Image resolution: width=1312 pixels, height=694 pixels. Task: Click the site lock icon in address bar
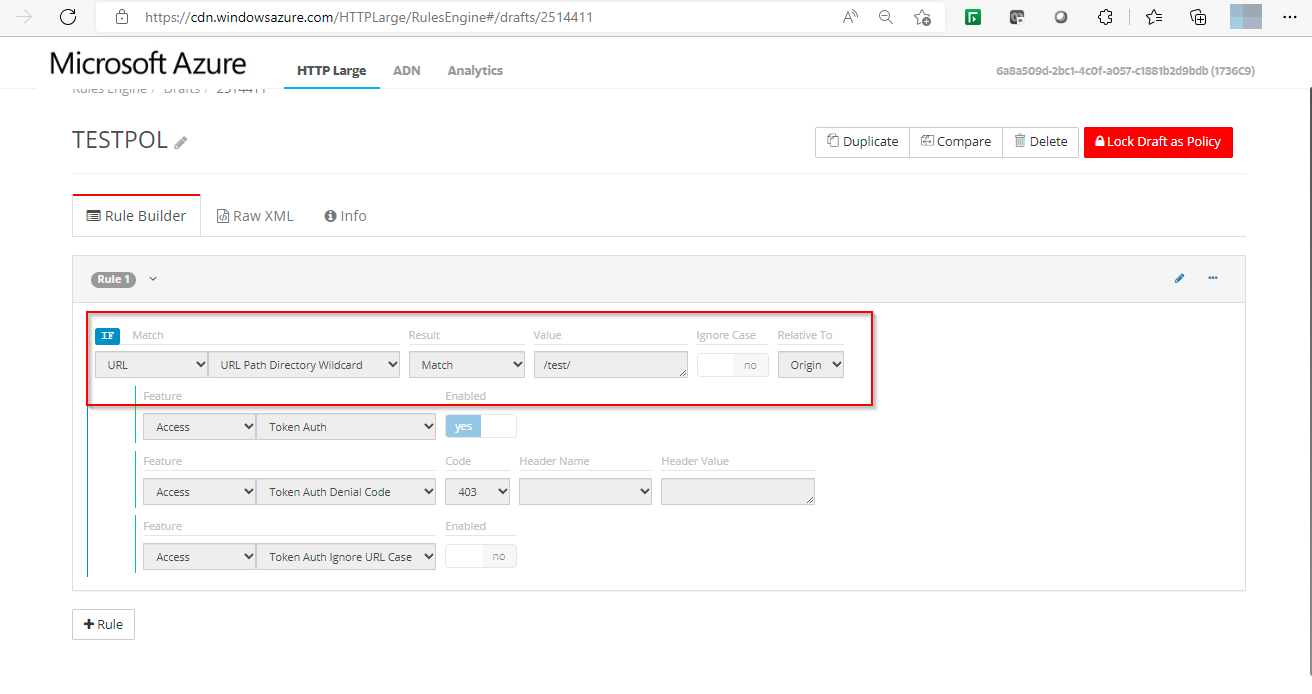pos(122,17)
